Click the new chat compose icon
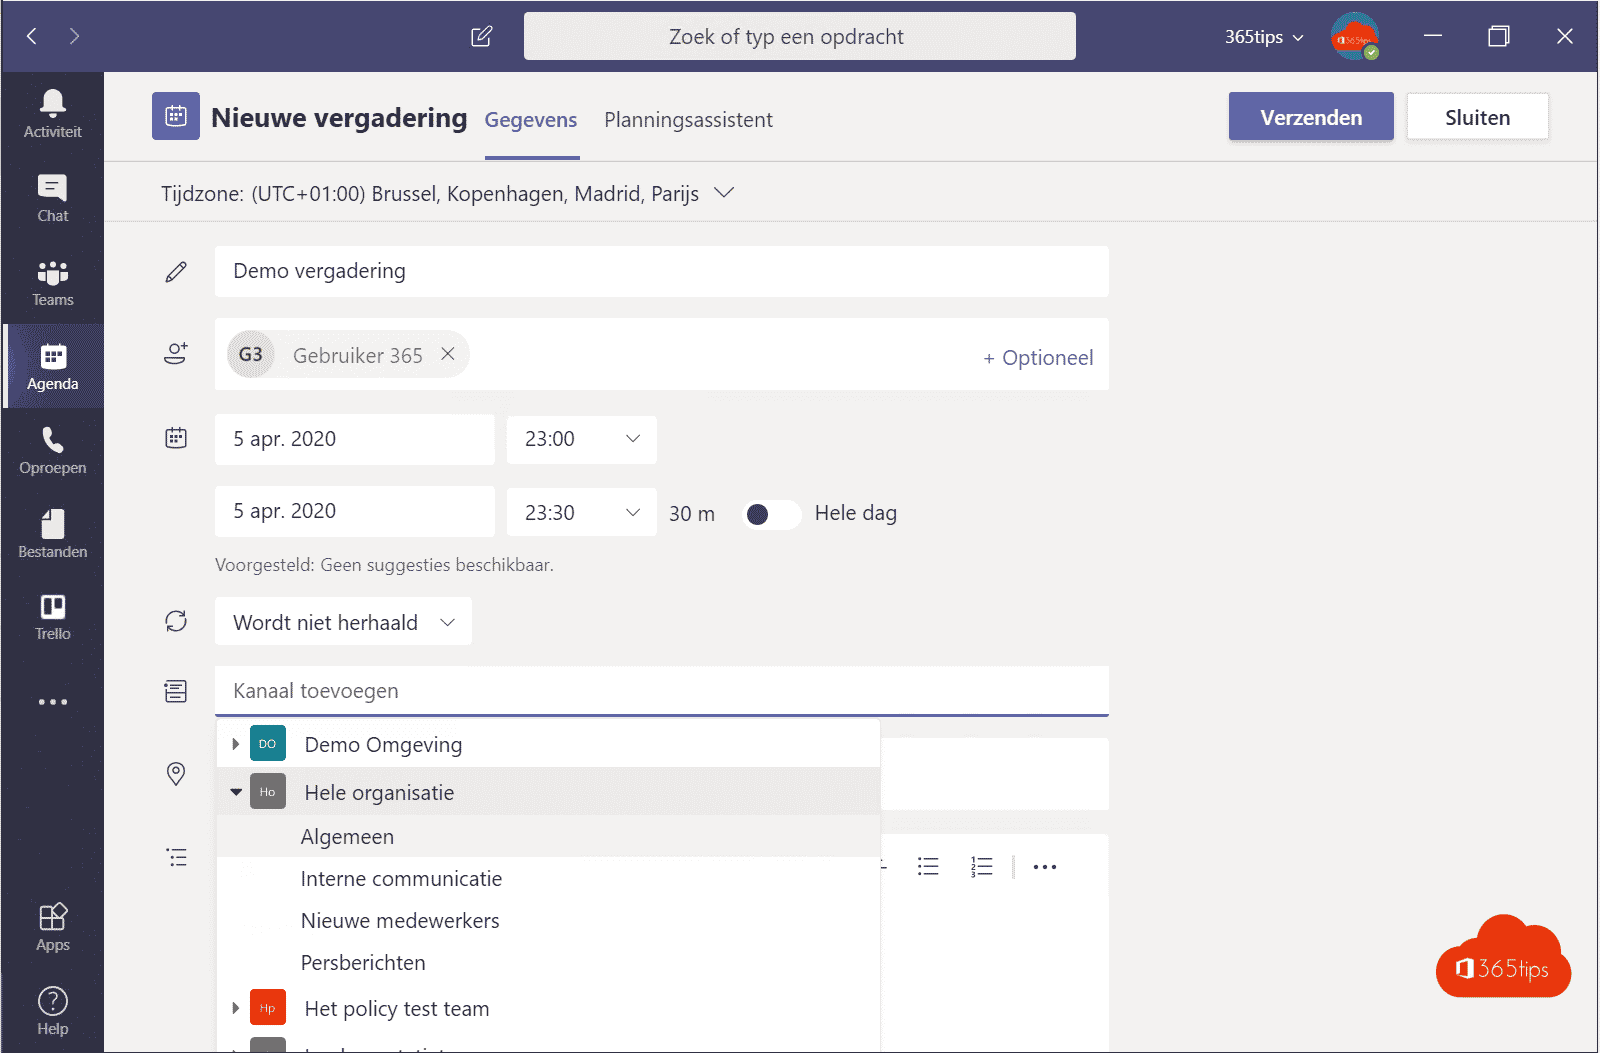This screenshot has height=1053, width=1600. (x=482, y=37)
